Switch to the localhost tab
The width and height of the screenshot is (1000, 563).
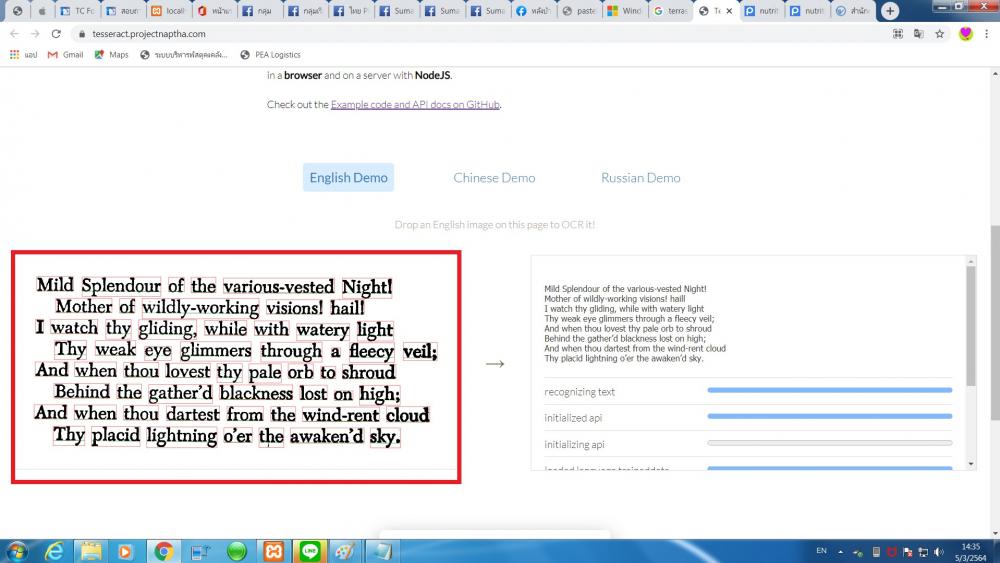(168, 11)
